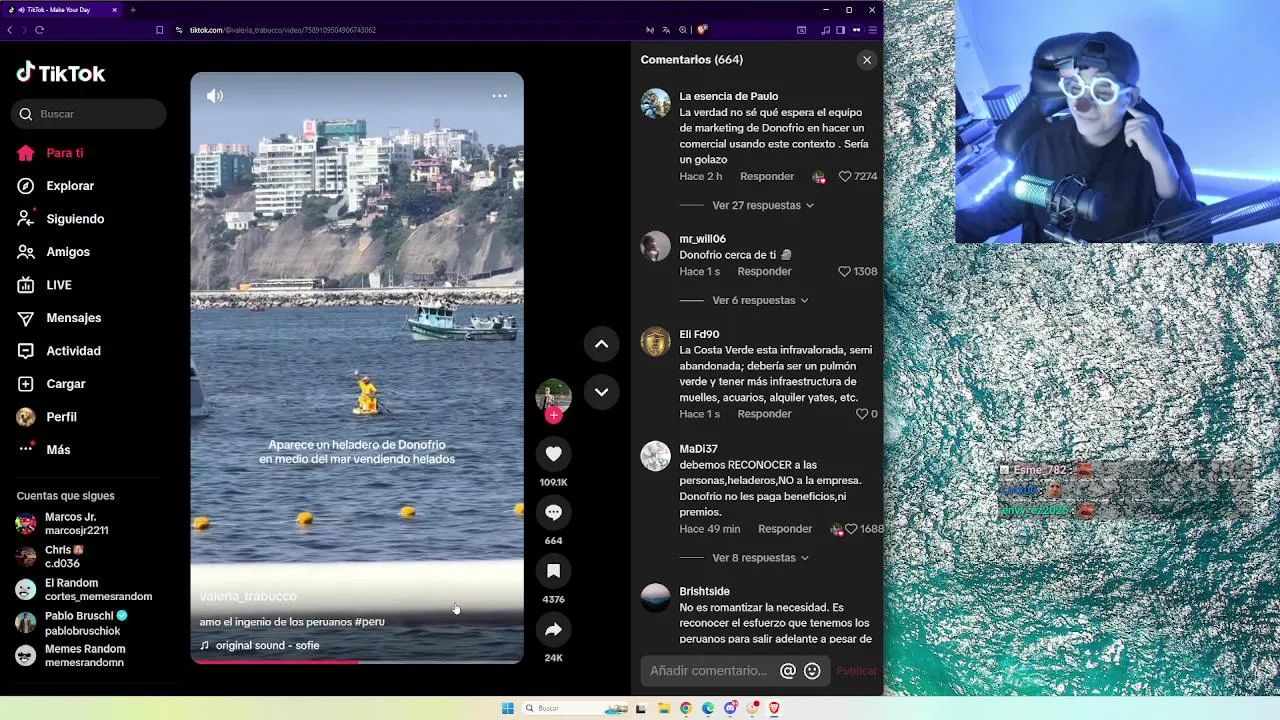
Task: Open File Explorer from taskbar
Action: click(664, 708)
